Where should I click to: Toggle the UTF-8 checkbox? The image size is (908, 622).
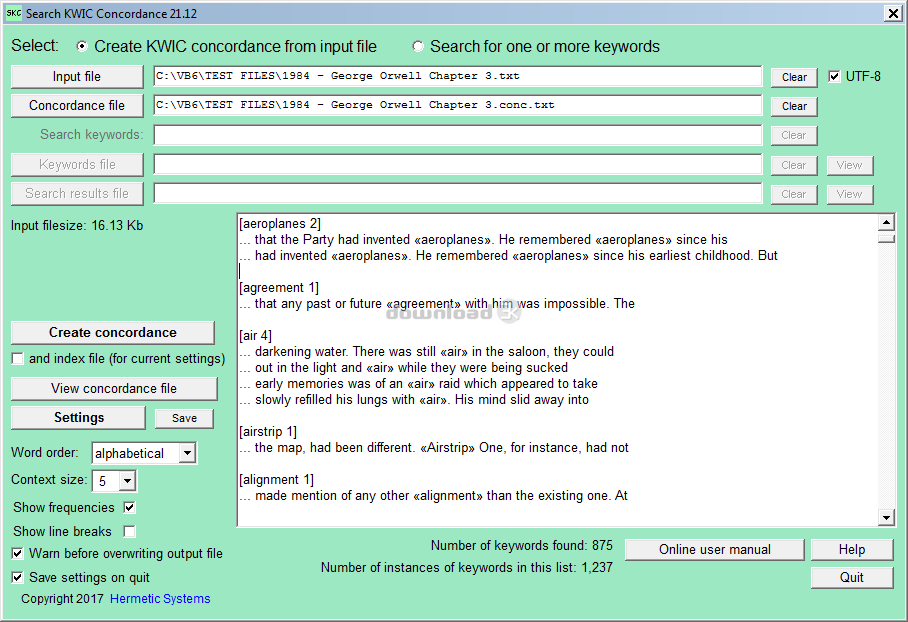coord(834,76)
